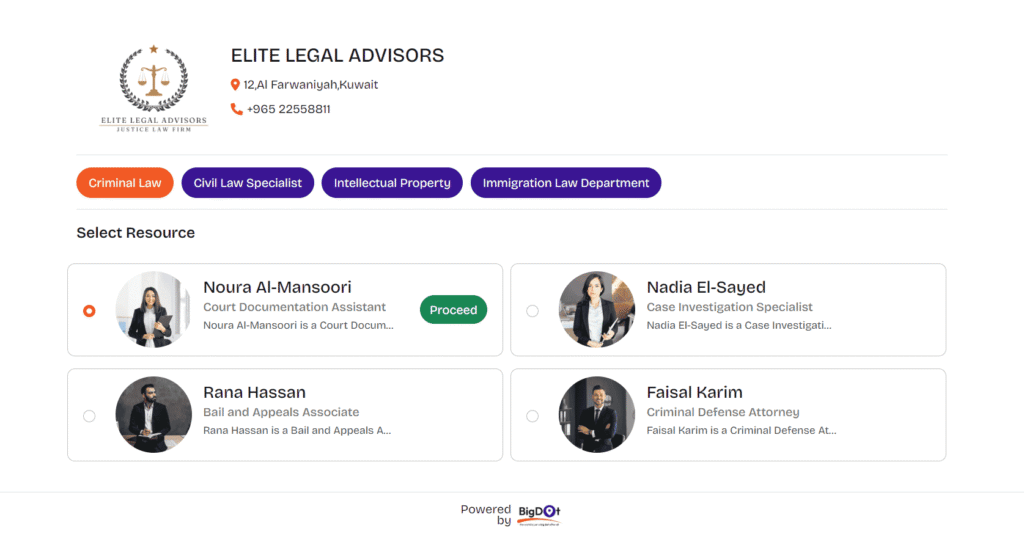This screenshot has height=553, width=1024.
Task: Click Faisal Karim's profile photo
Action: (597, 415)
